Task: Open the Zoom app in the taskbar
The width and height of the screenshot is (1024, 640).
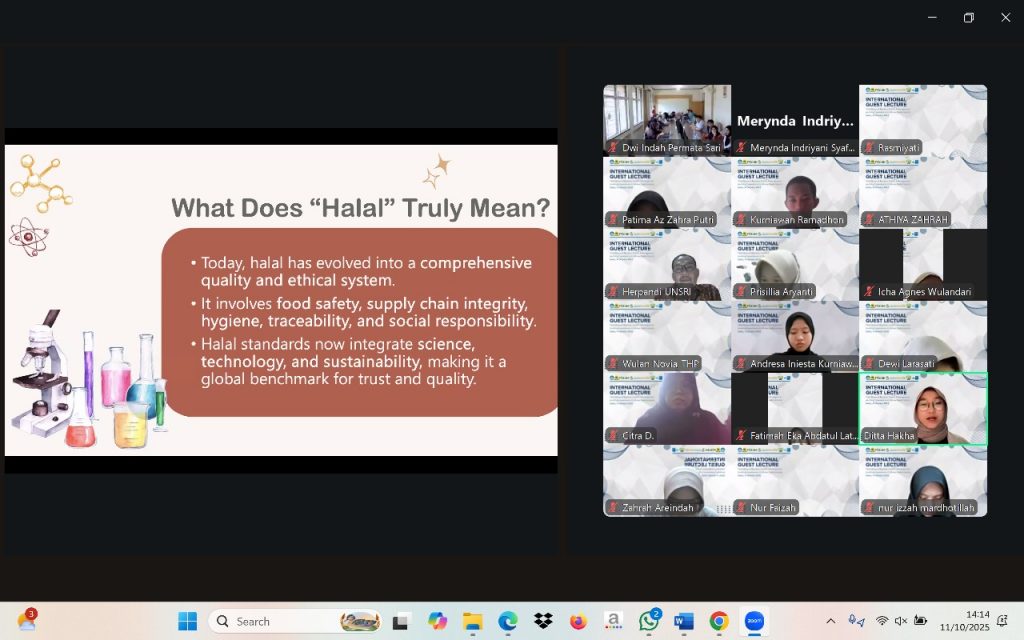Action: [x=754, y=621]
